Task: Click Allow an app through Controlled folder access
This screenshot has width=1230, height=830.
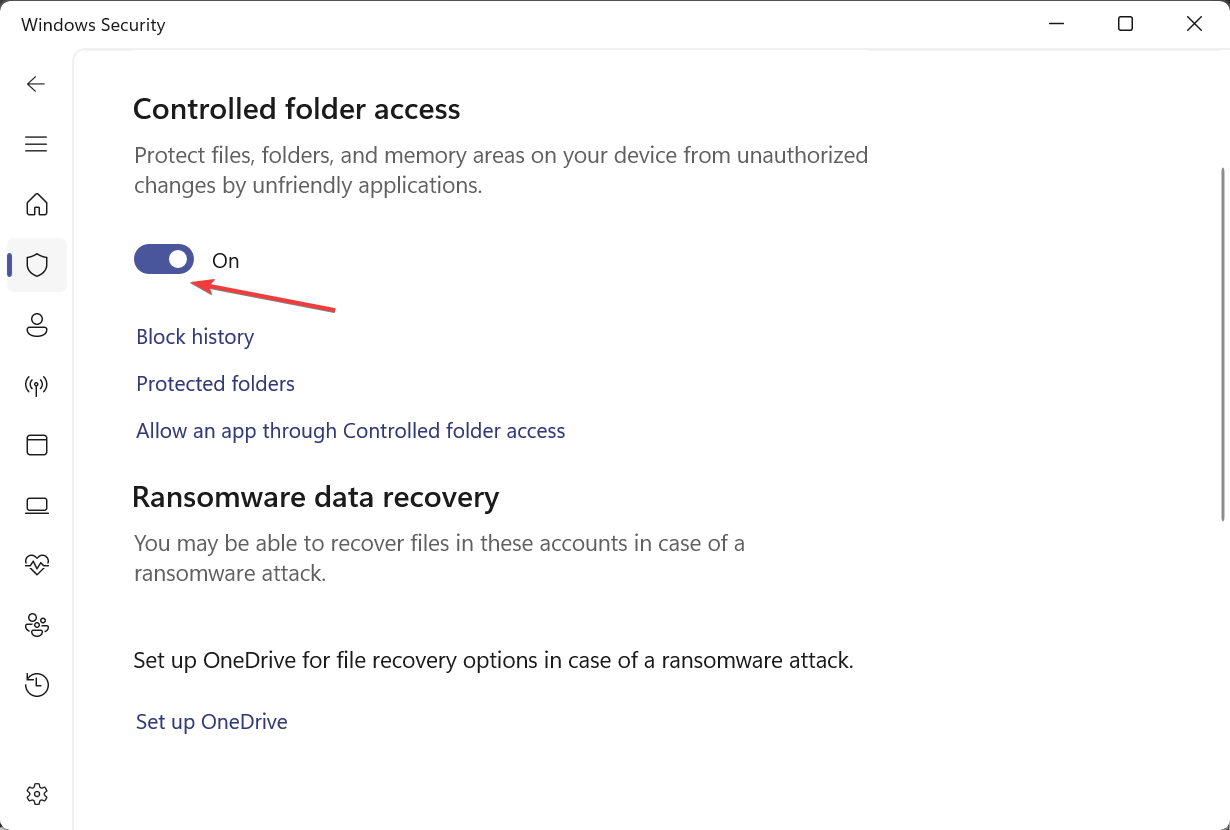Action: pyautogui.click(x=350, y=431)
